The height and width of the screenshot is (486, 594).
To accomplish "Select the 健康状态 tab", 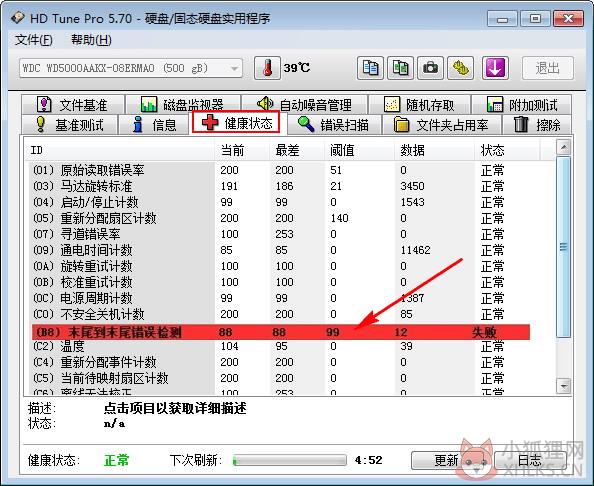I will [236, 122].
